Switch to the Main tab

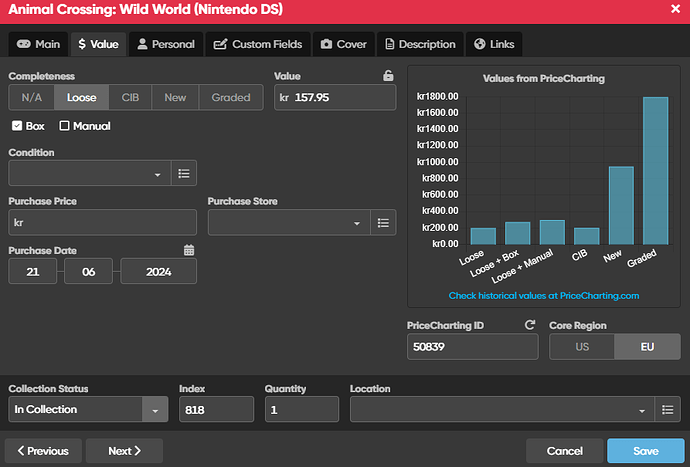coord(38,44)
